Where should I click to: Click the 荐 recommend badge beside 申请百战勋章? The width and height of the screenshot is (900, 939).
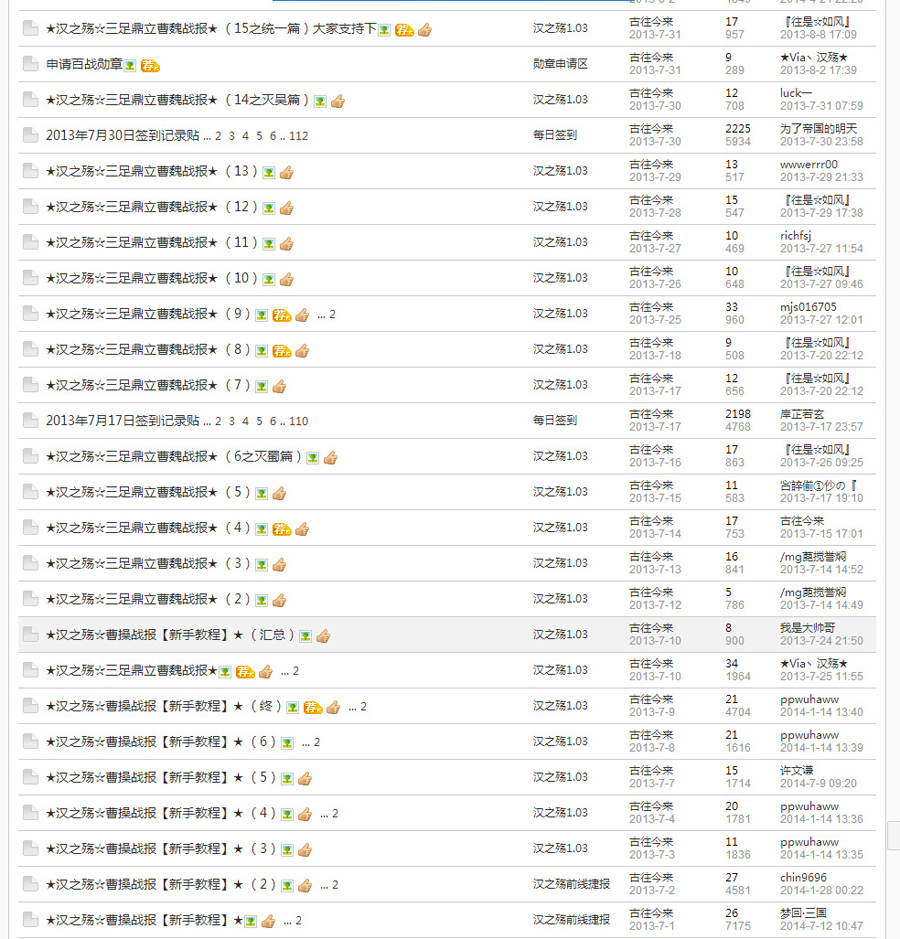point(149,67)
